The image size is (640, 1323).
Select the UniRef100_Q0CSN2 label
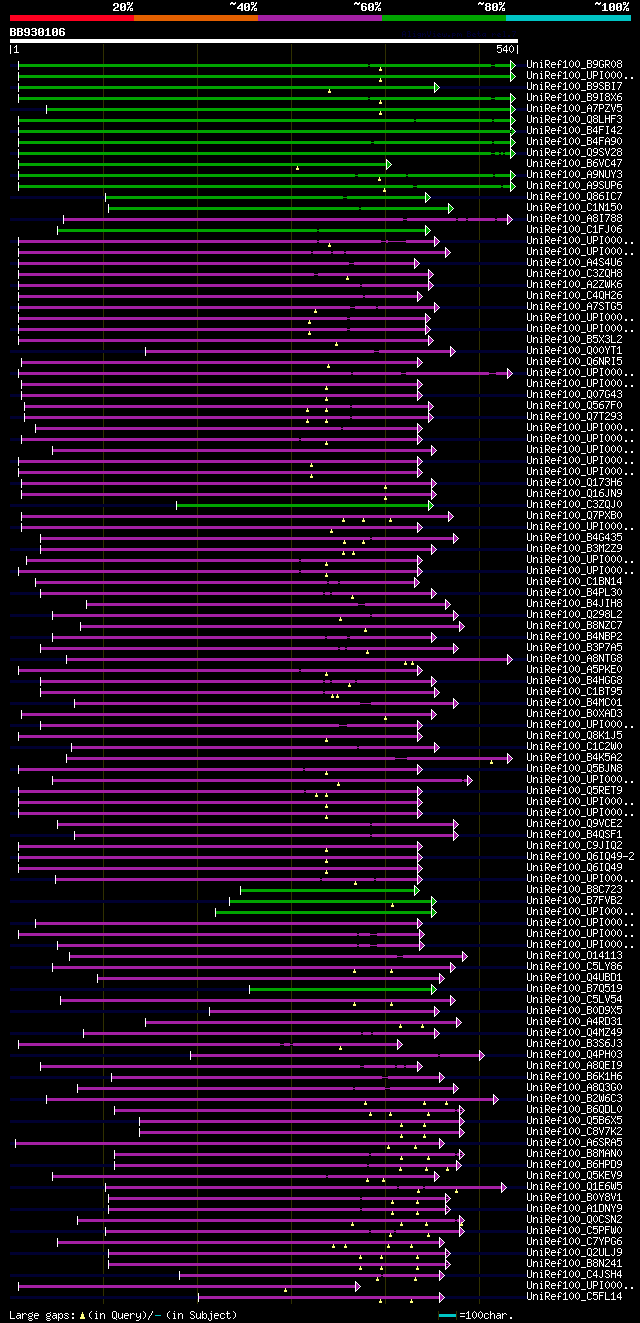coord(574,1219)
